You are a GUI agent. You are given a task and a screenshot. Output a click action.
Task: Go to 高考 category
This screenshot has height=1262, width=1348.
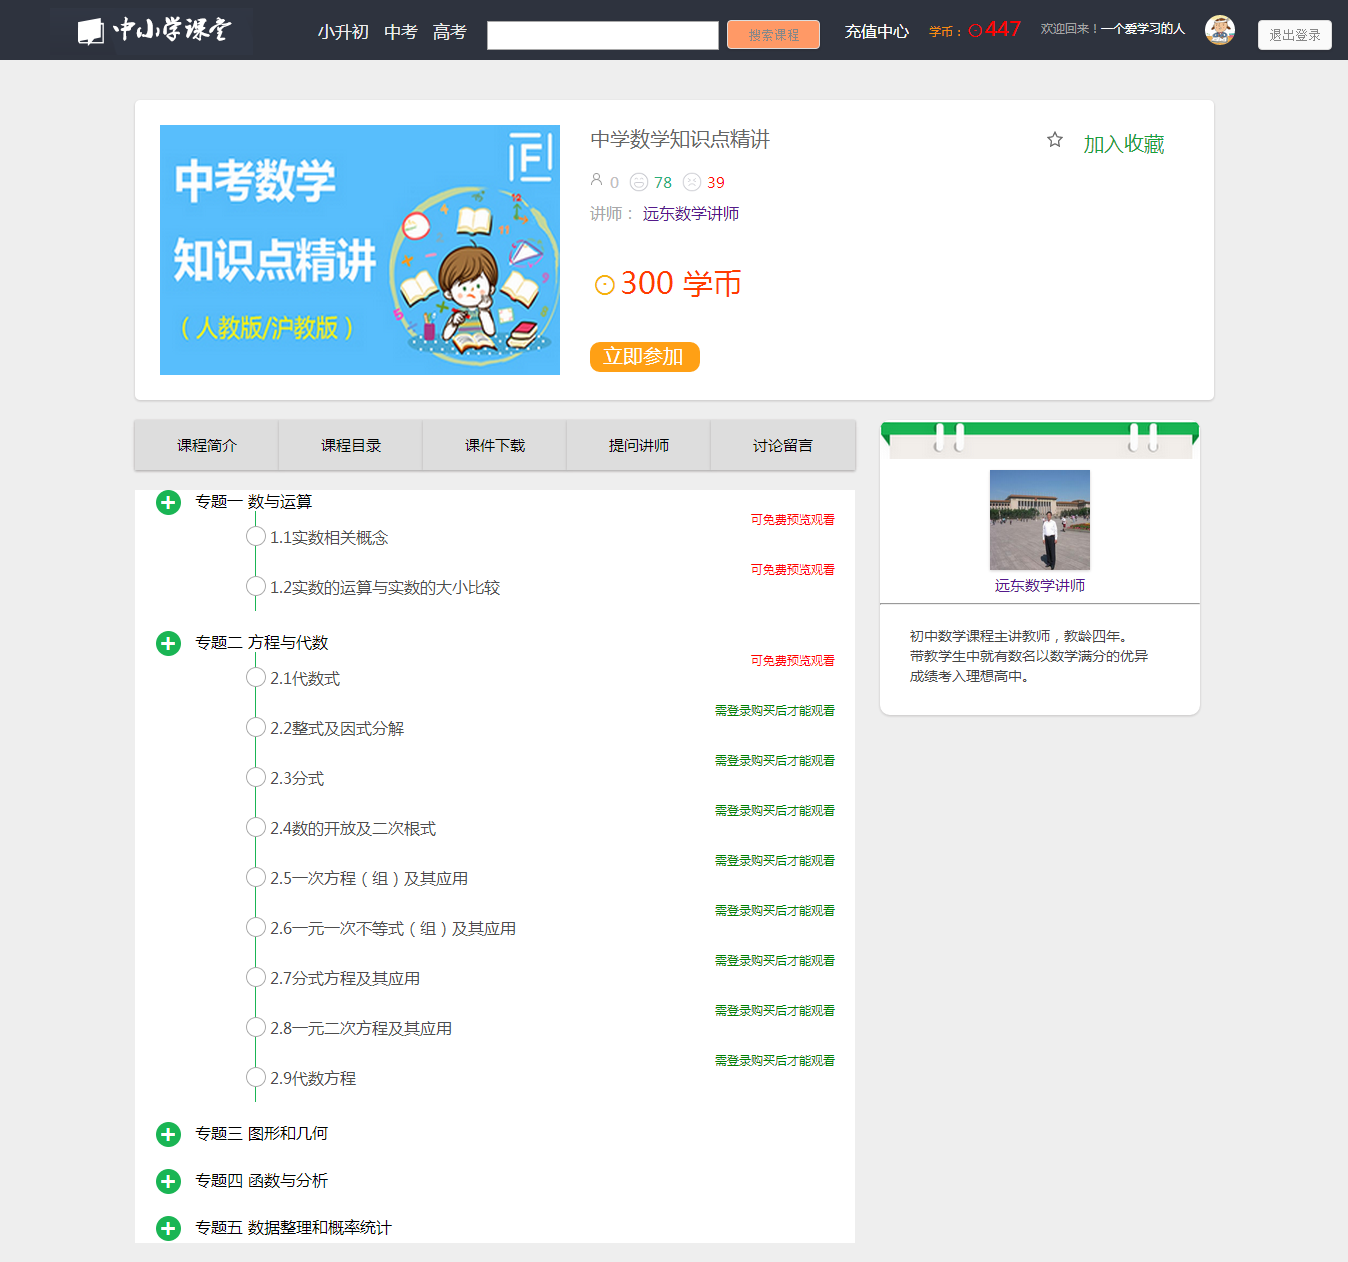pos(450,32)
